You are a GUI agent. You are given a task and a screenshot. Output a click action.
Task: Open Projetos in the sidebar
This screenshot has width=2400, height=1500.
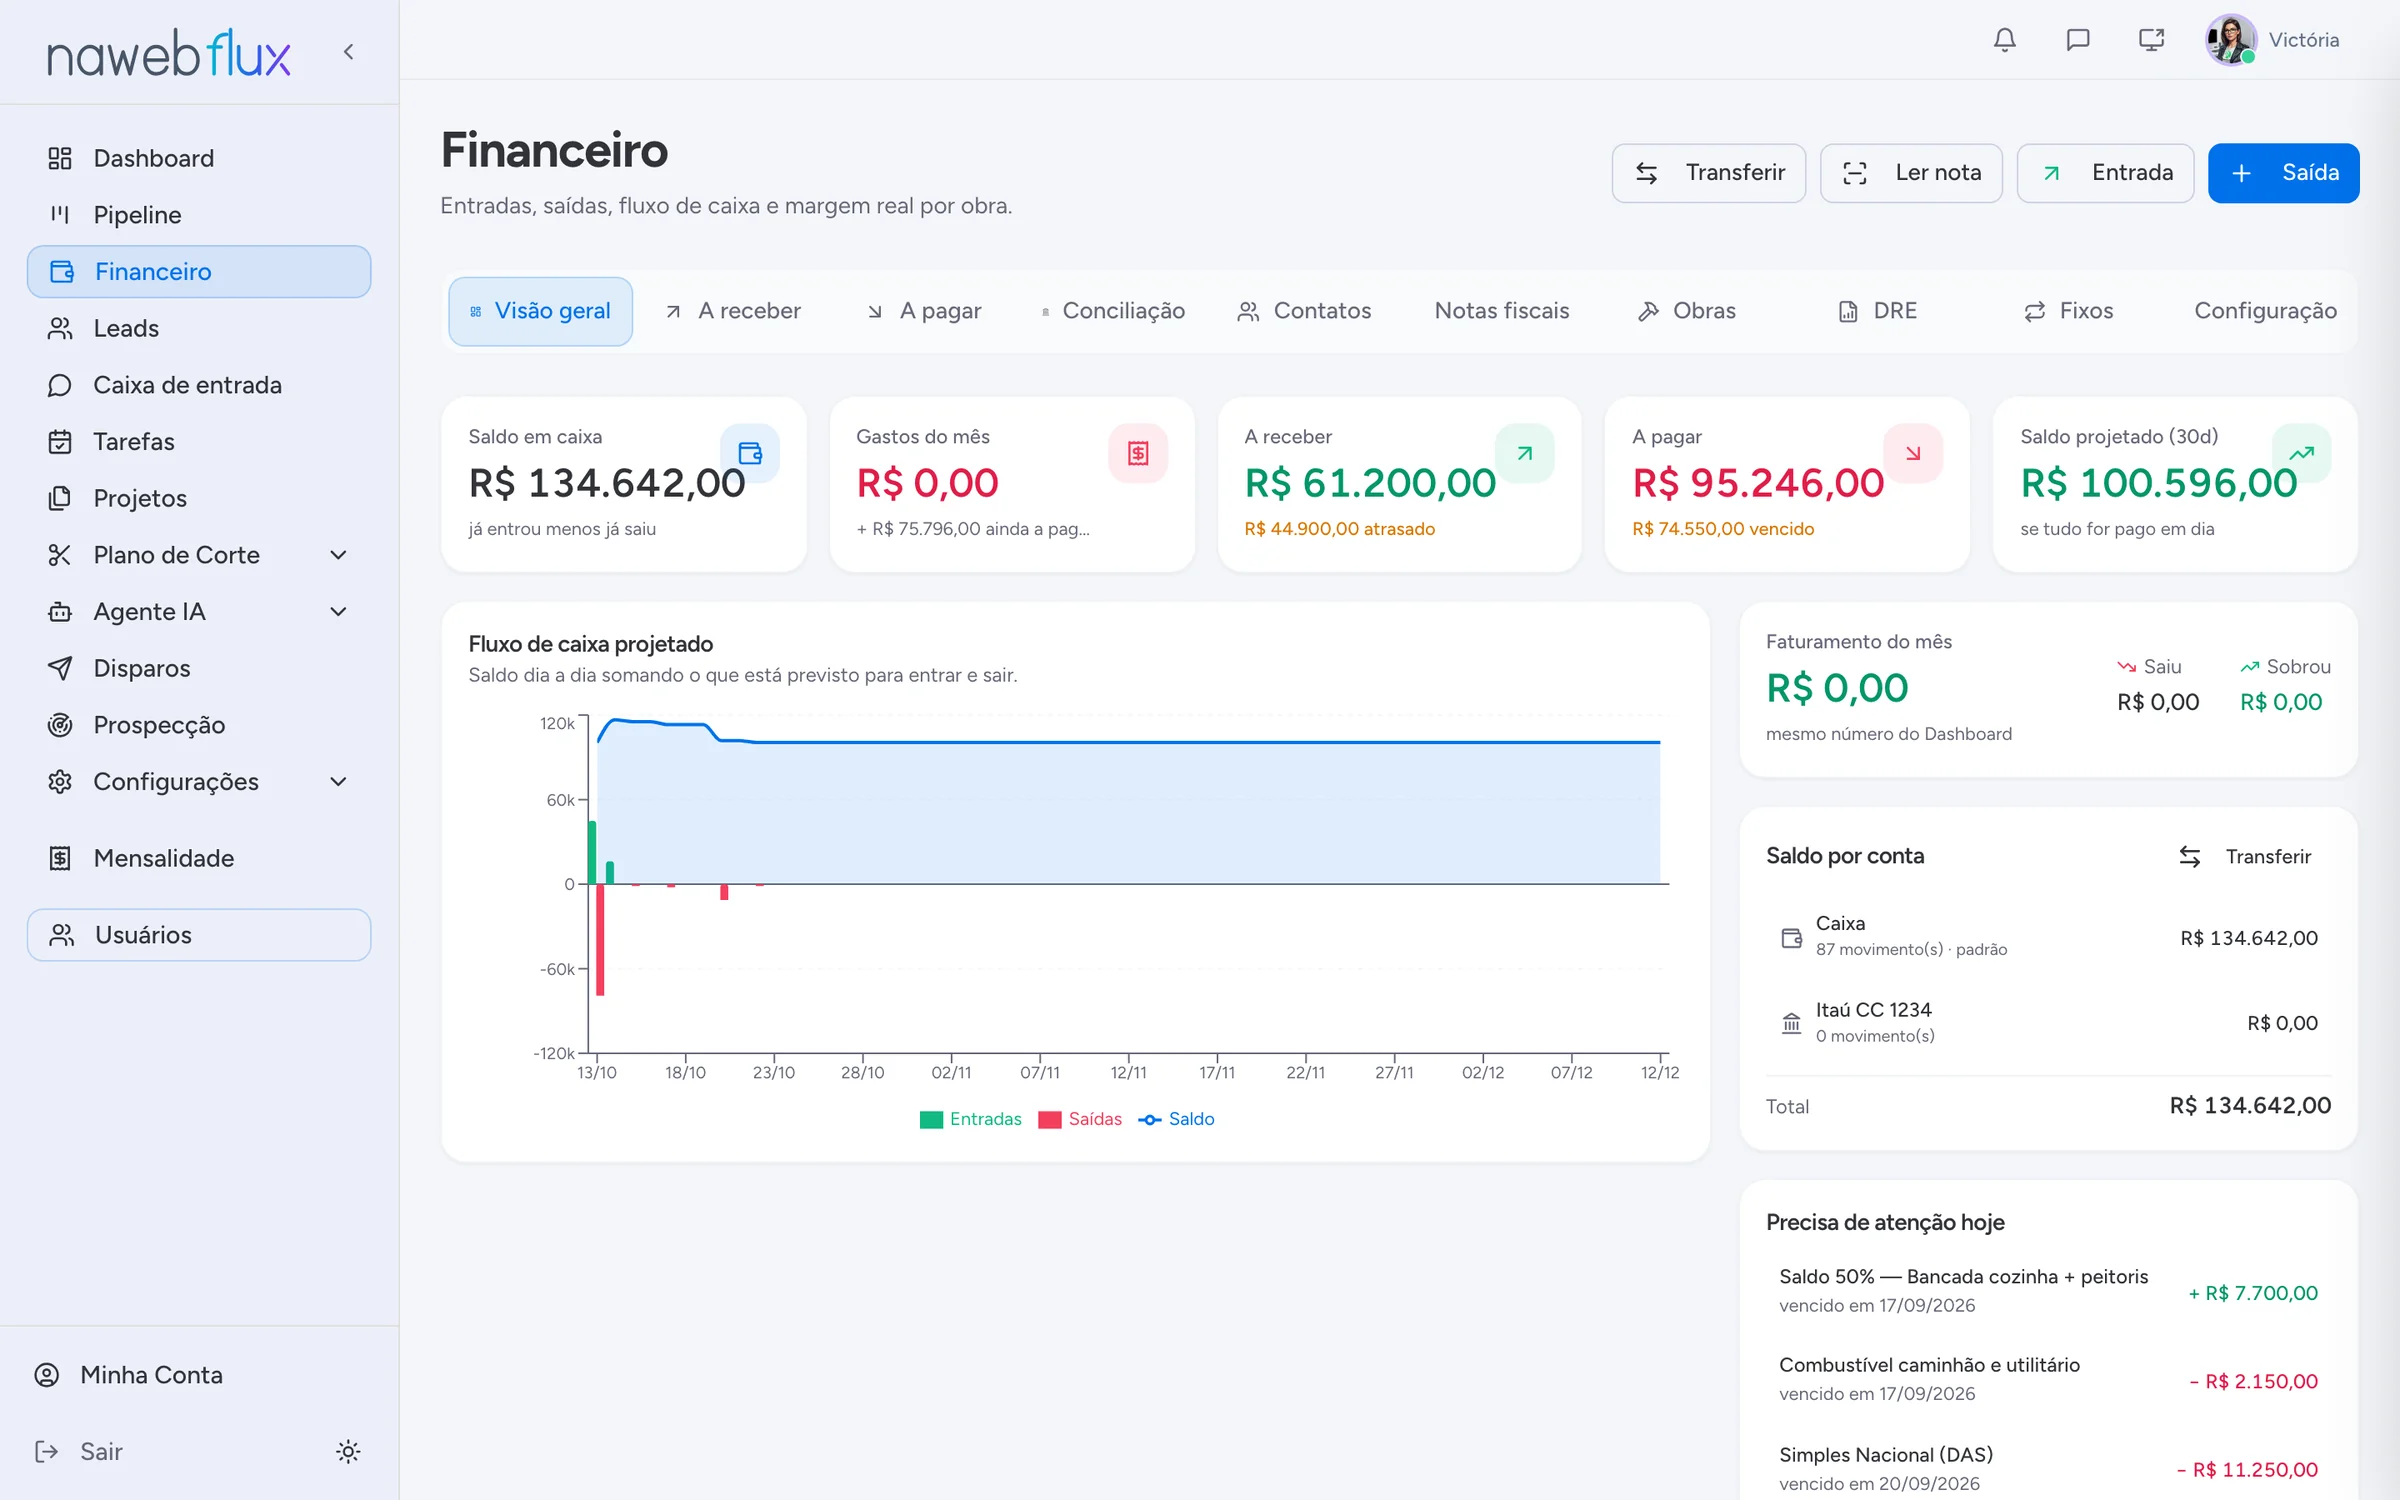[199, 498]
